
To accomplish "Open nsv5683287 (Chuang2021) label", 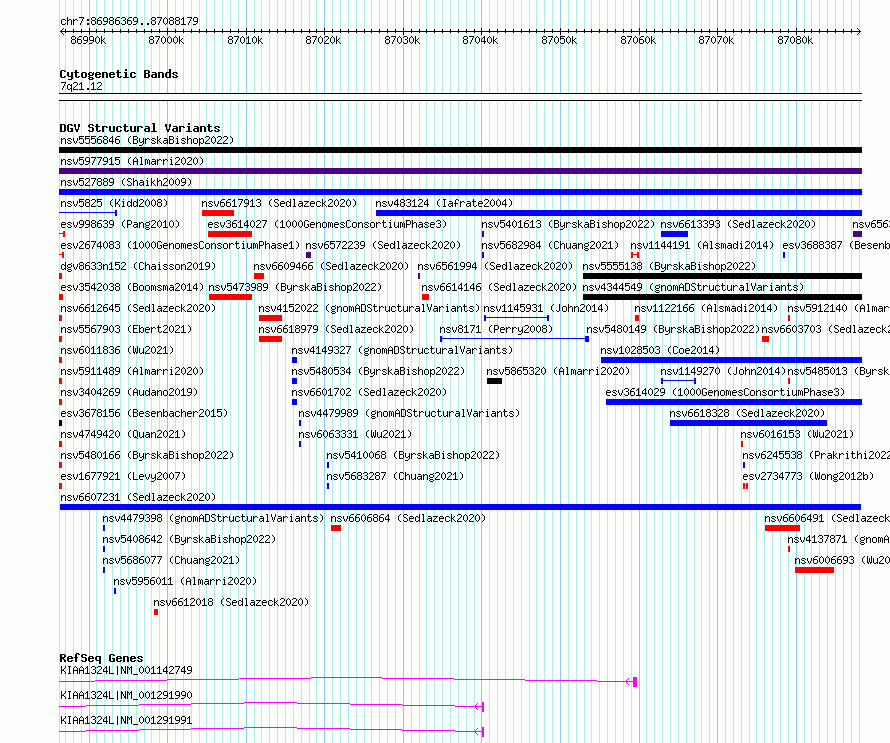I will tap(395, 476).
